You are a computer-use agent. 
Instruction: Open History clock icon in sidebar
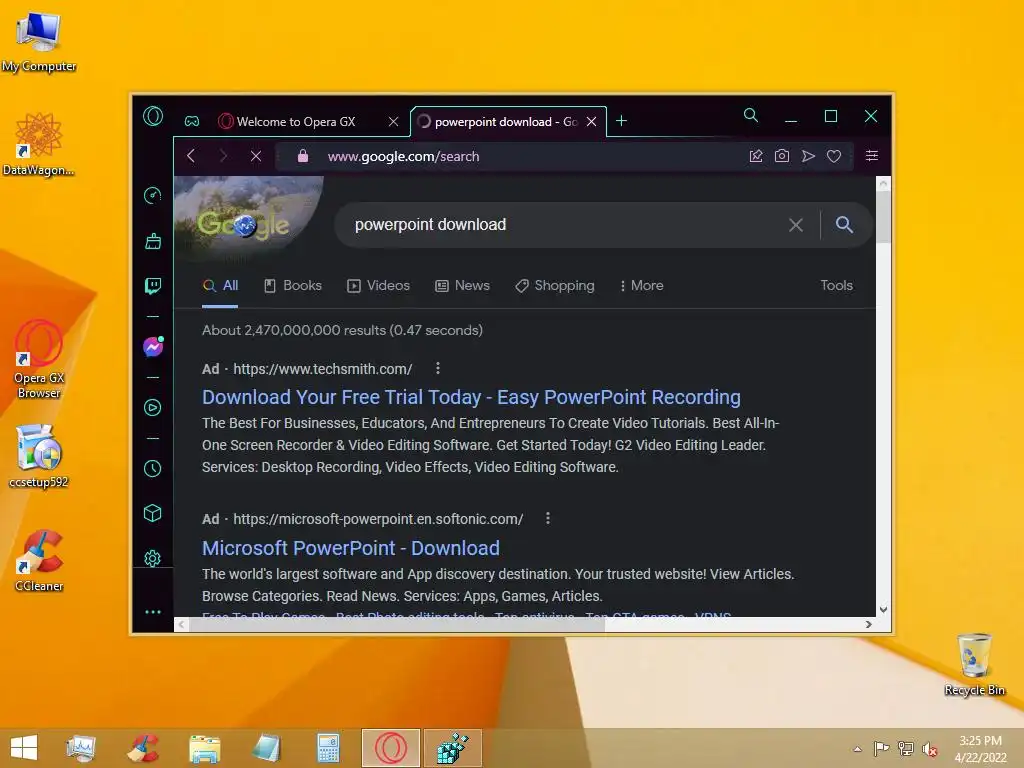[x=153, y=468]
